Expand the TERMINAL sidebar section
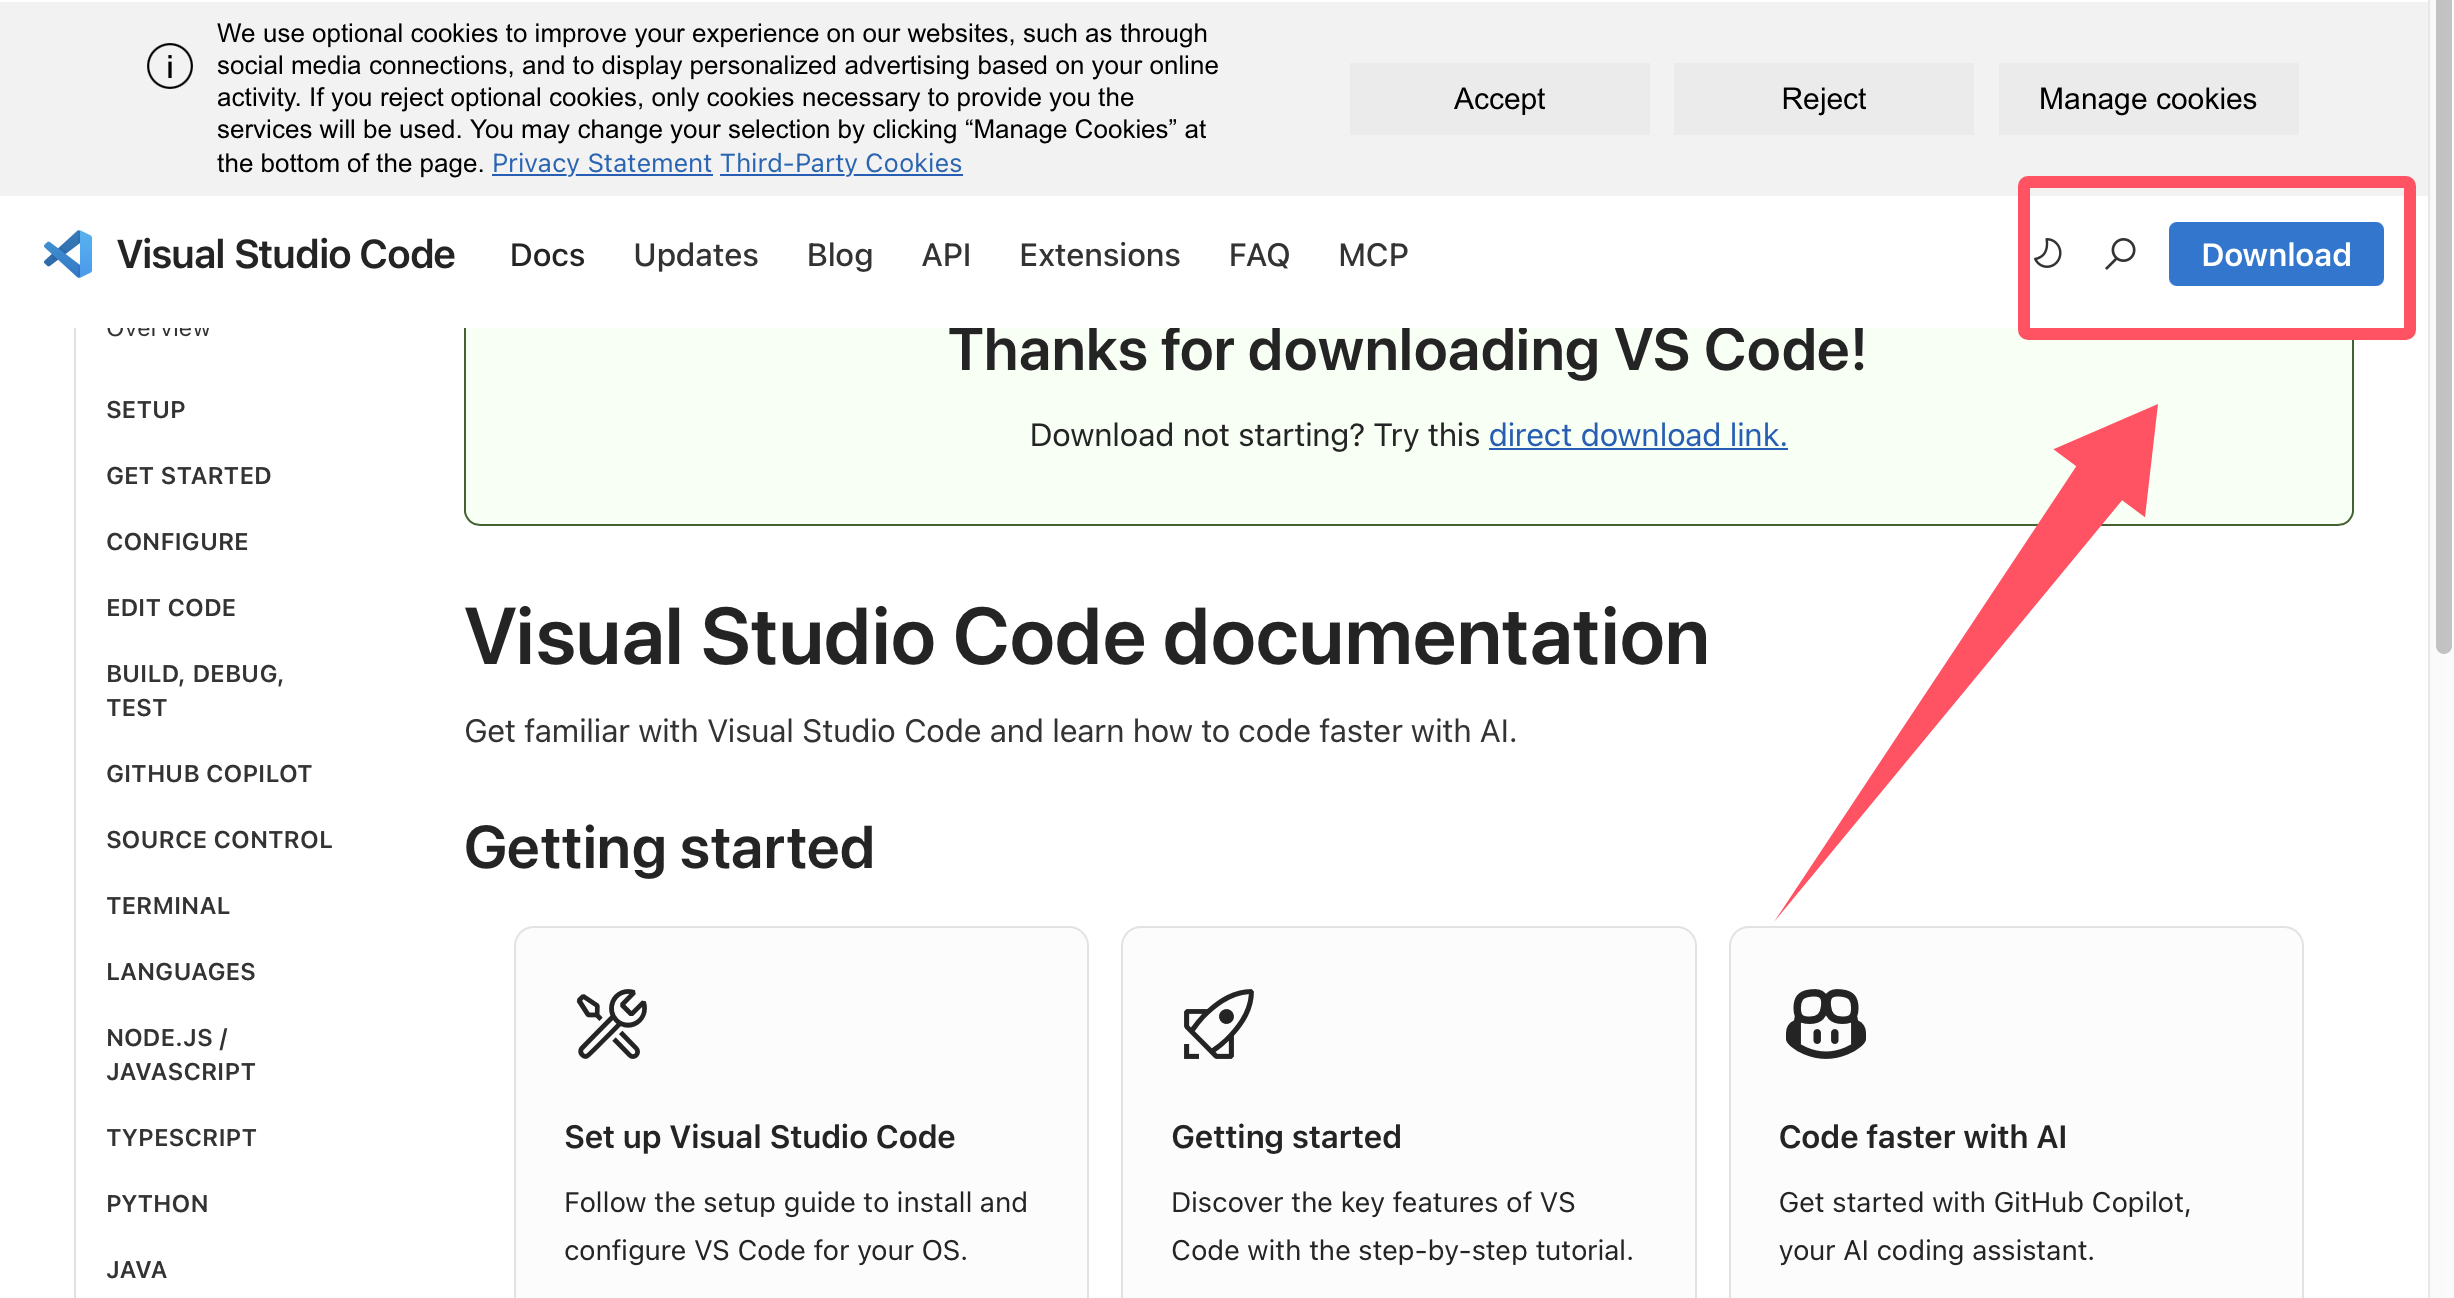The height and width of the screenshot is (1298, 2454). coord(168,906)
